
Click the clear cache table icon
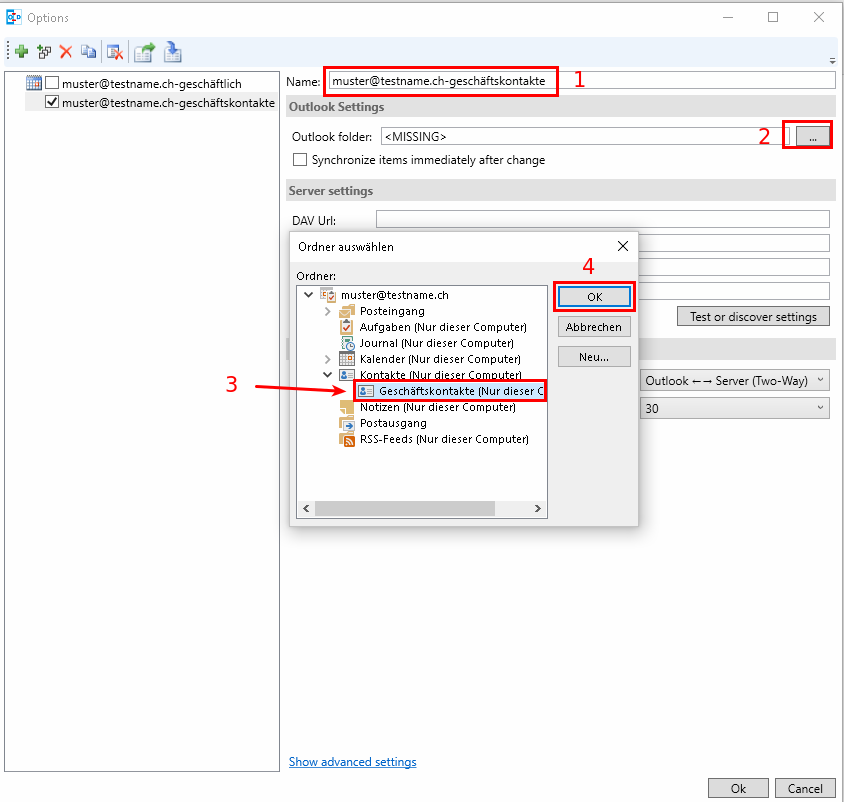[114, 52]
